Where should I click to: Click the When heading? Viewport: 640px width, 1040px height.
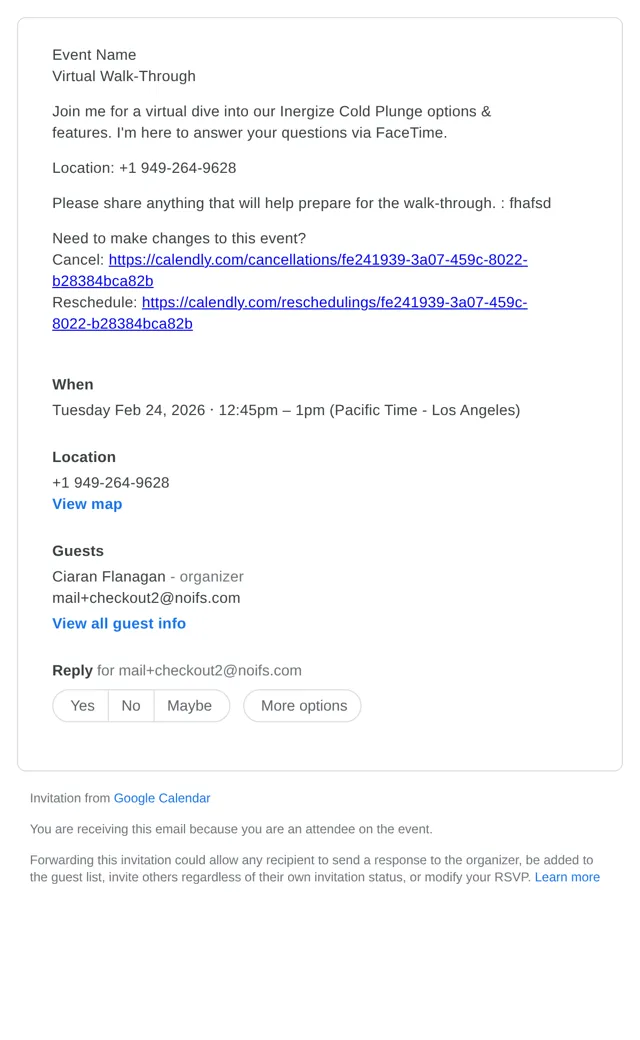pyautogui.click(x=73, y=385)
